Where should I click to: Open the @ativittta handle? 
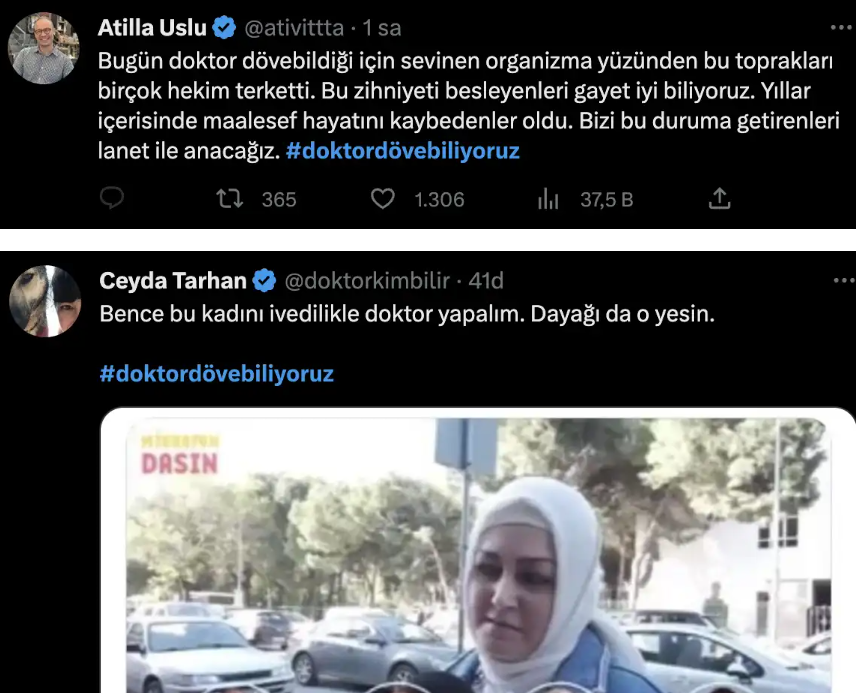pos(294,28)
